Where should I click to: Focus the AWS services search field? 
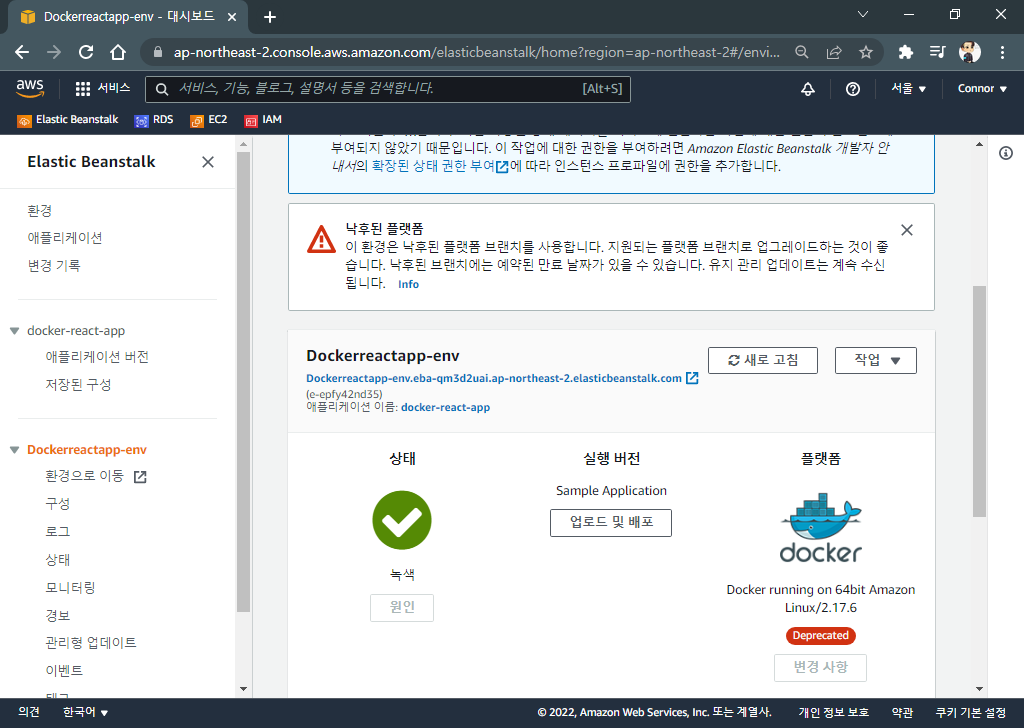(387, 89)
